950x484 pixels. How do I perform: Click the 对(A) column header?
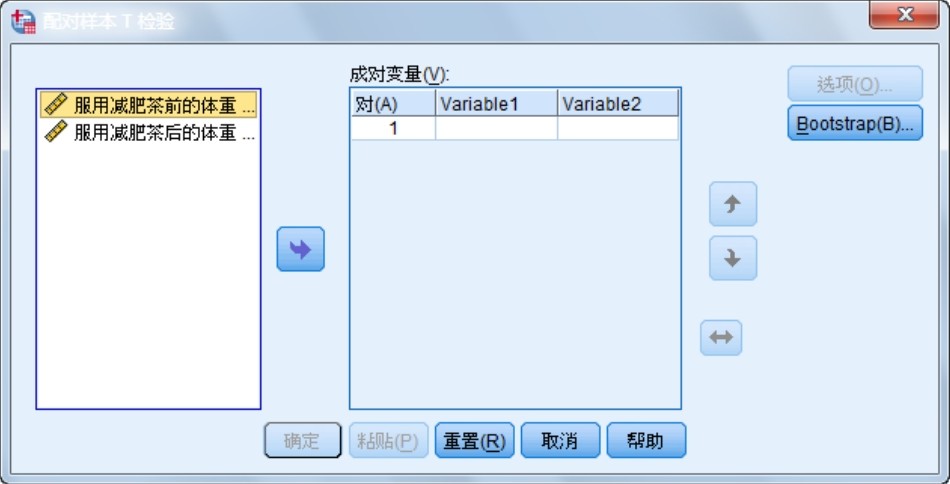pyautogui.click(x=393, y=104)
